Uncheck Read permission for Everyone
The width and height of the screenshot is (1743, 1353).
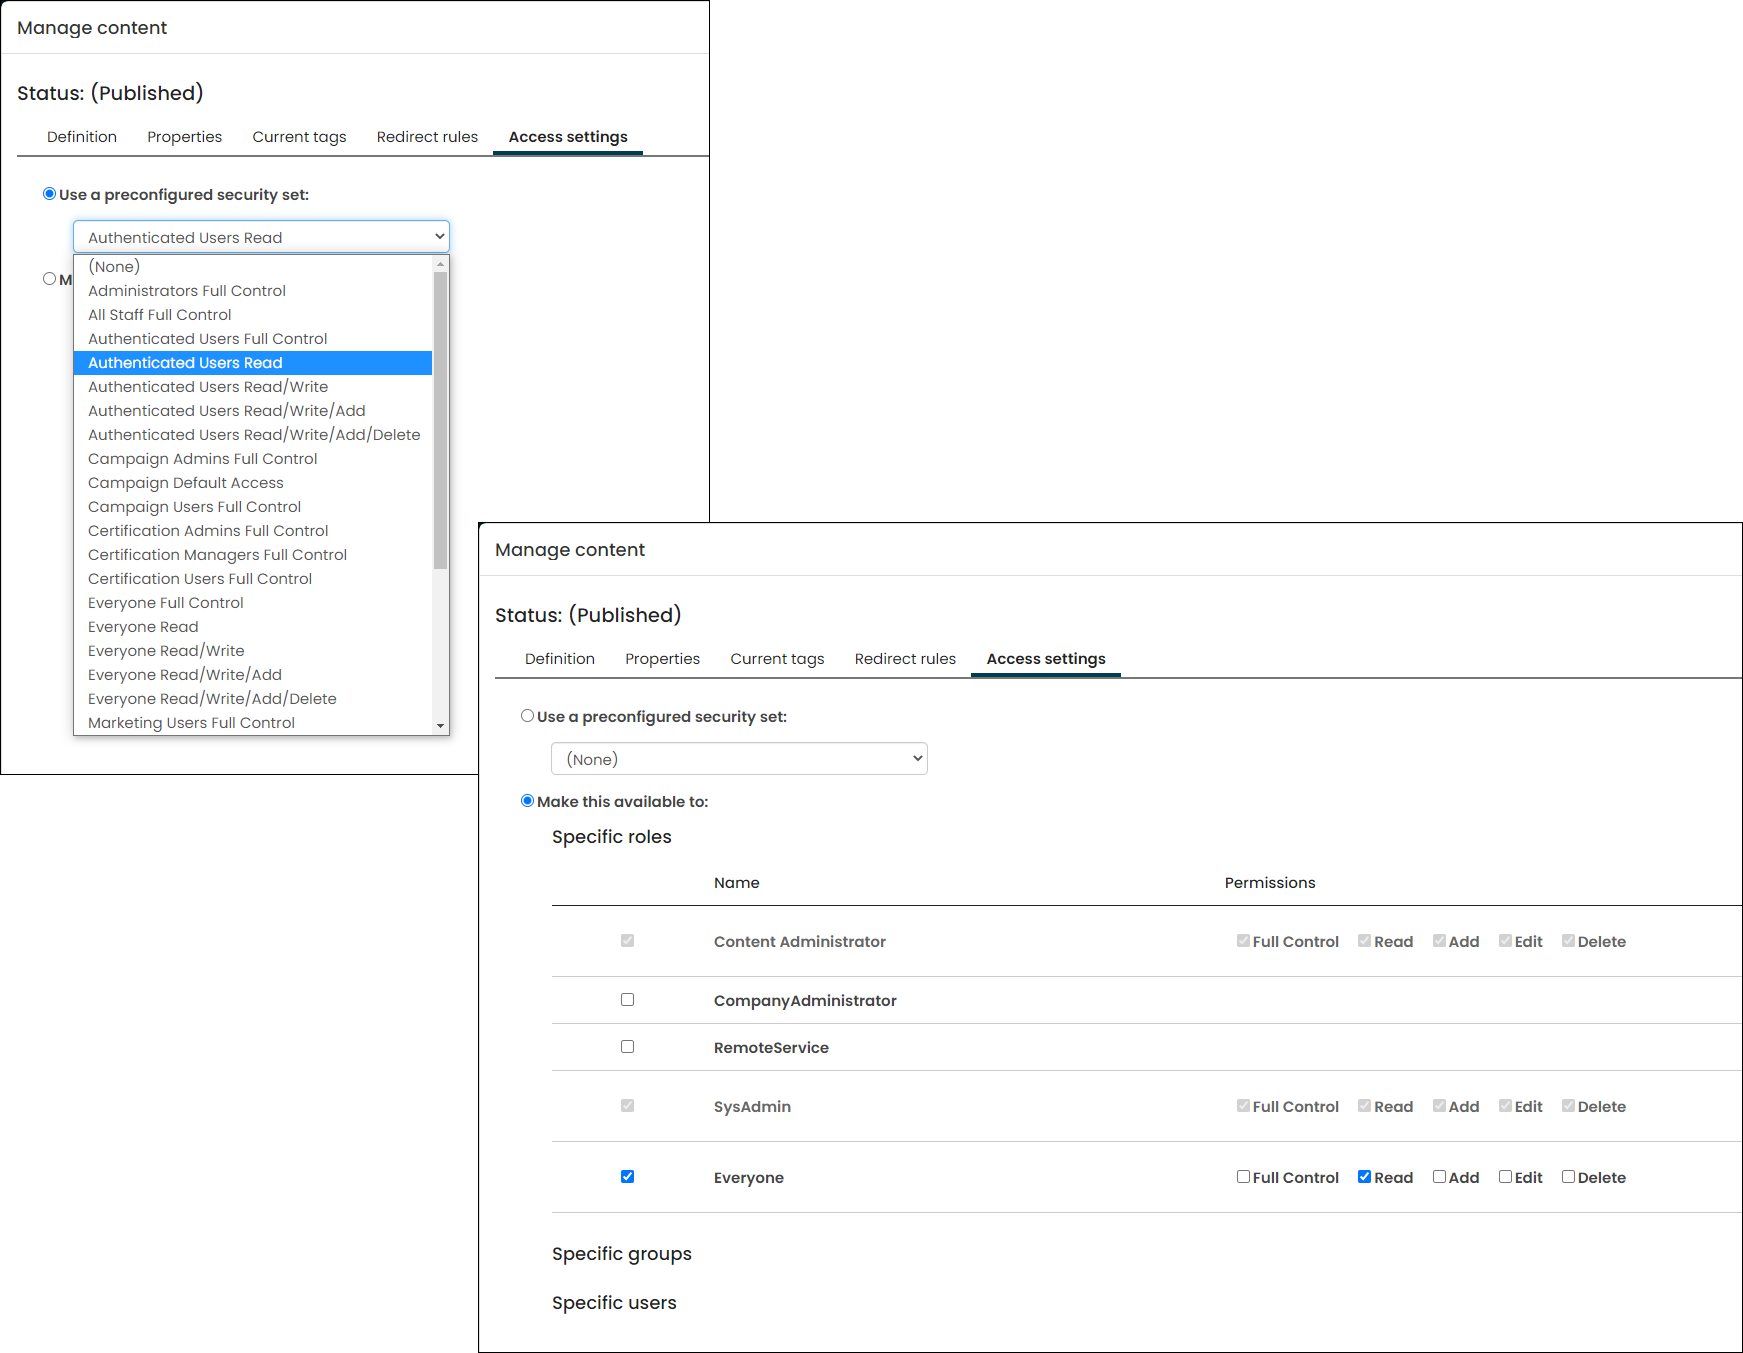point(1364,1177)
